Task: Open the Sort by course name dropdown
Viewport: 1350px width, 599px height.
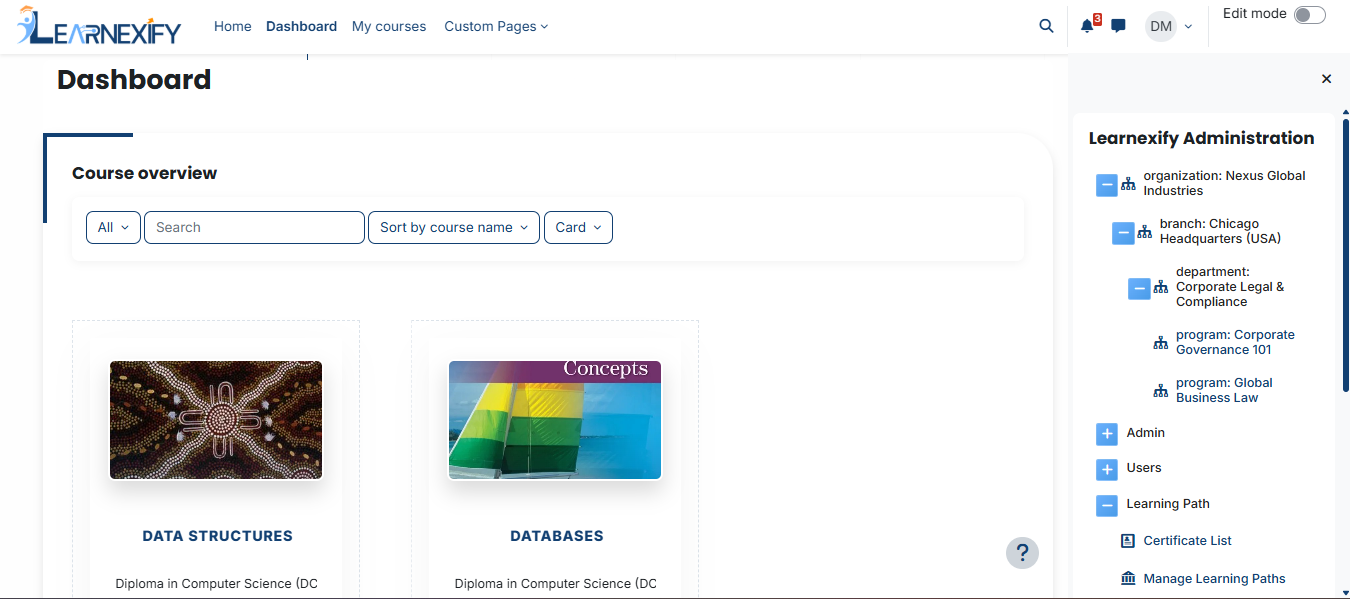Action: pyautogui.click(x=454, y=228)
